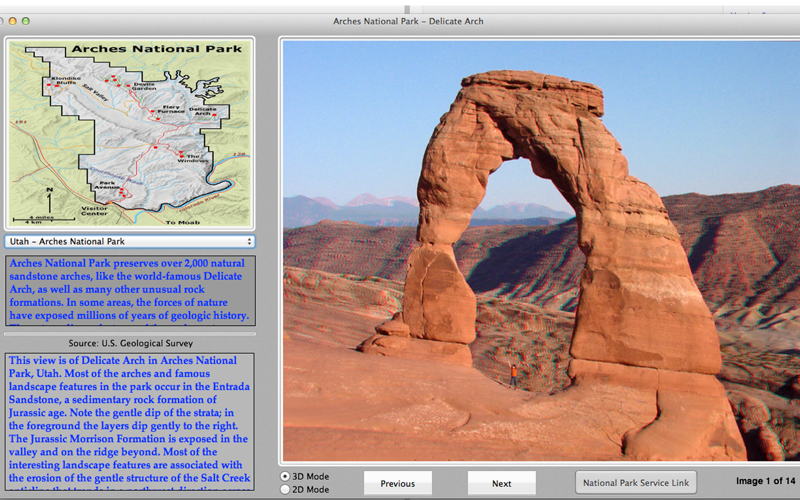Viewport: 800px width, 500px height.
Task: Click The Windows marker on the map
Action: click(x=181, y=153)
